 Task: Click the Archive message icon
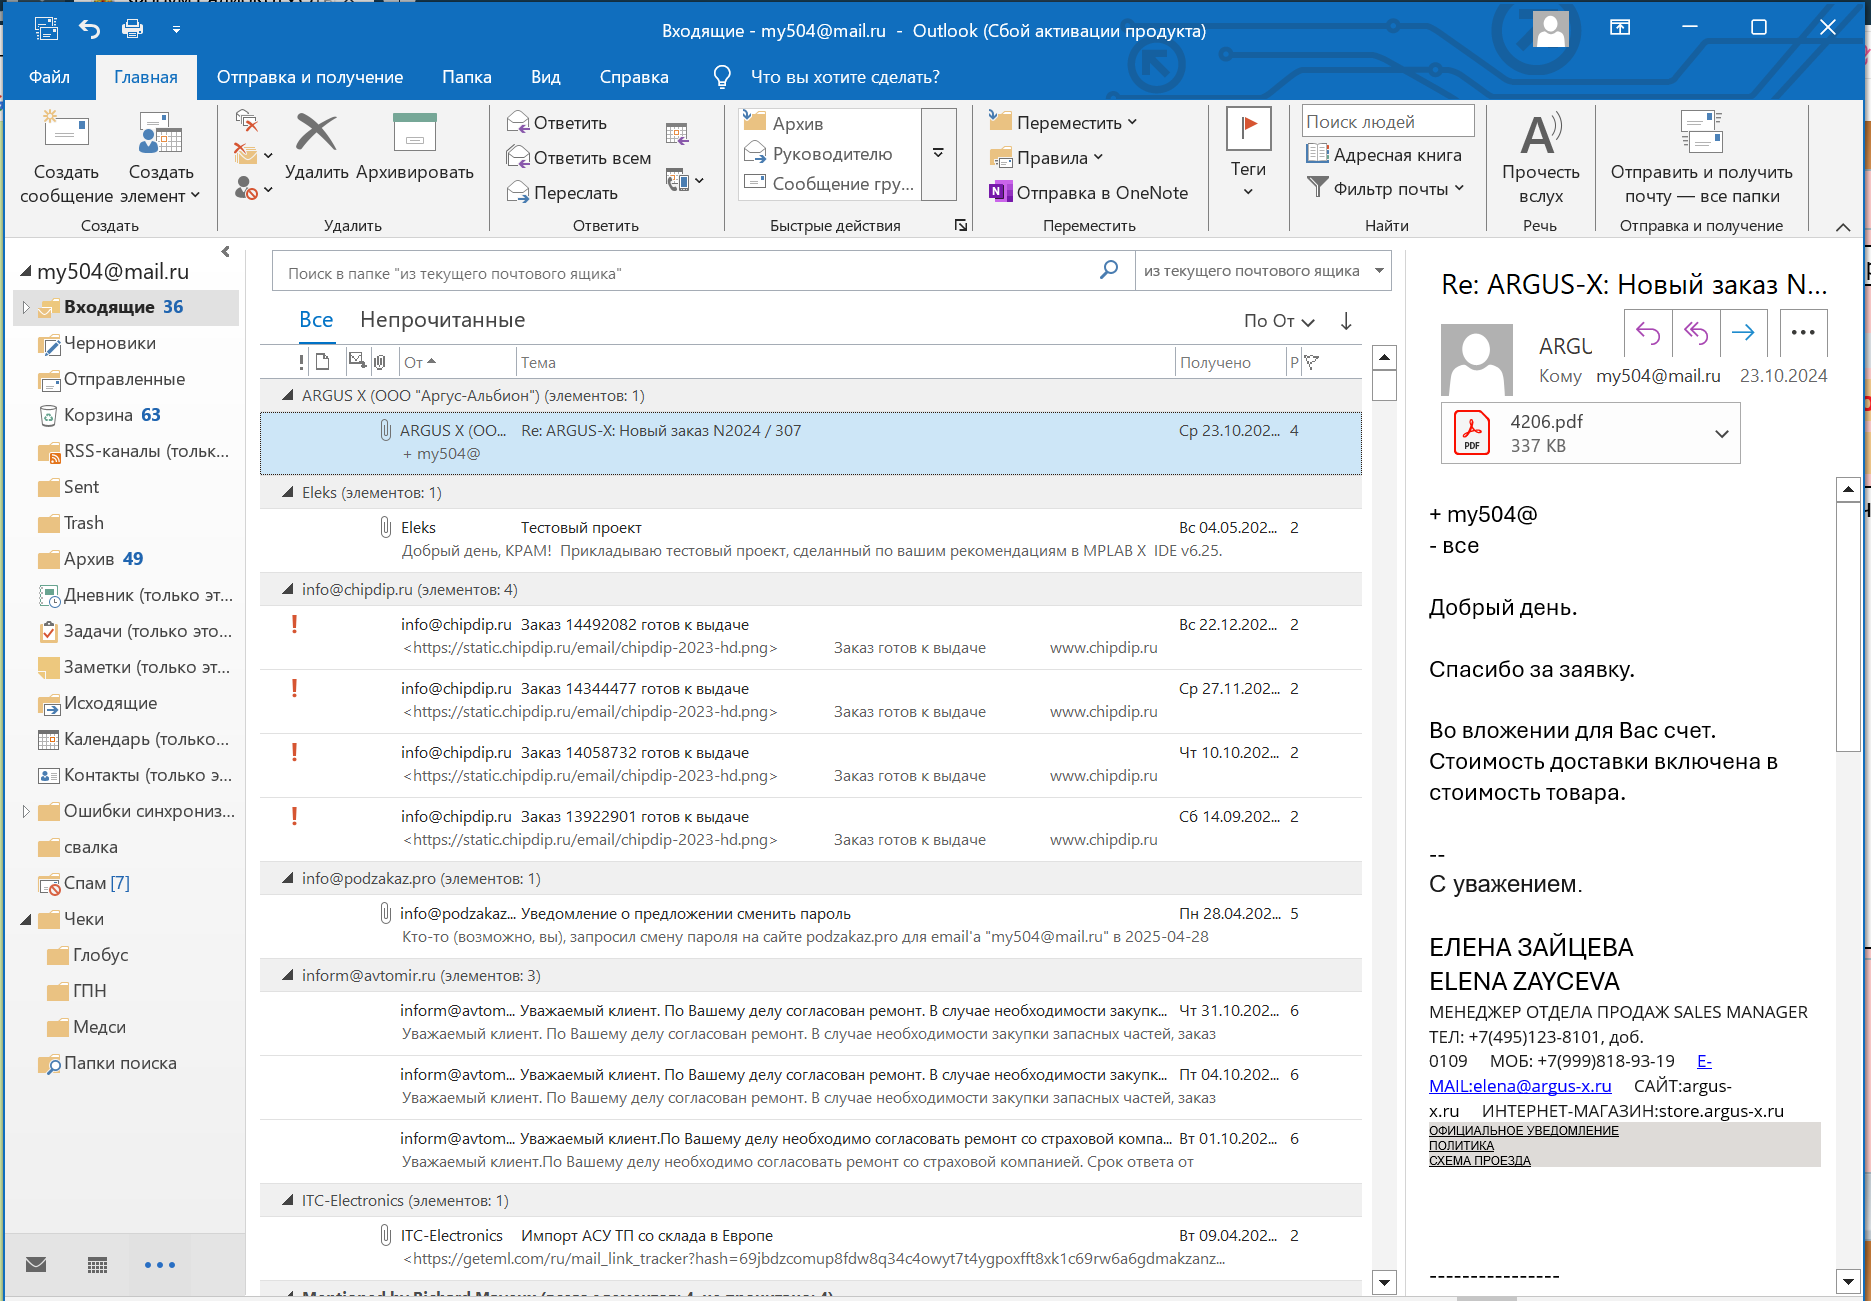pyautogui.click(x=414, y=132)
